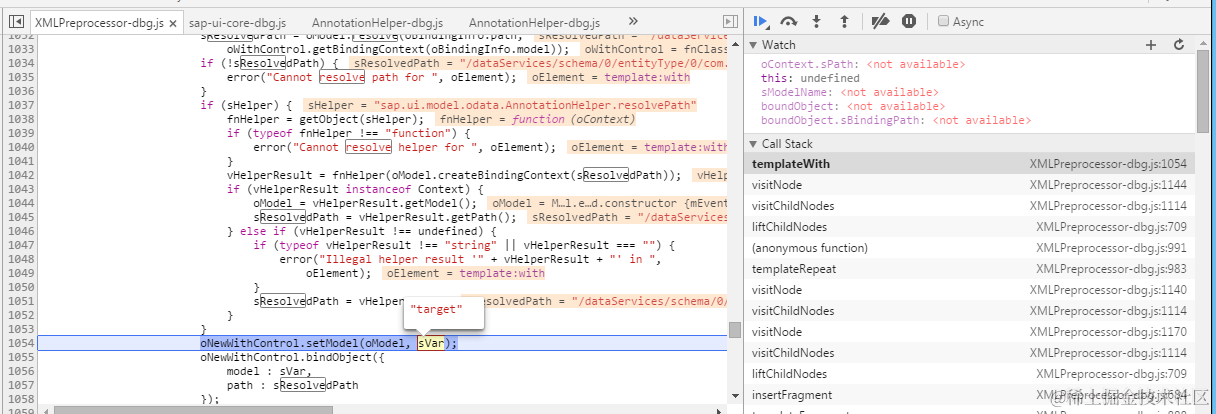This screenshot has width=1216, height=414.
Task: Close the XMLPreprocessor-dbg.js tab
Action: (173, 22)
